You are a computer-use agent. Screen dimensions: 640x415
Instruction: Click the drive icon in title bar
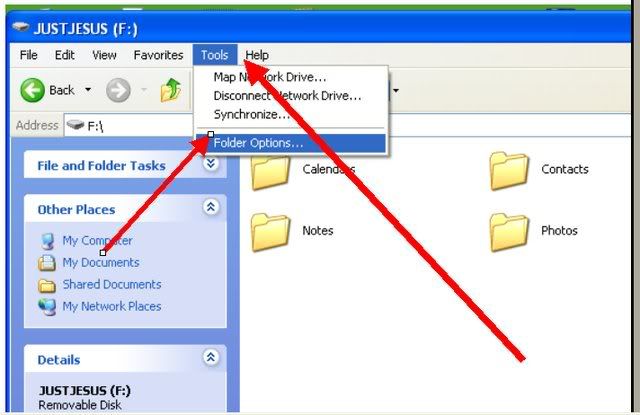pos(20,28)
